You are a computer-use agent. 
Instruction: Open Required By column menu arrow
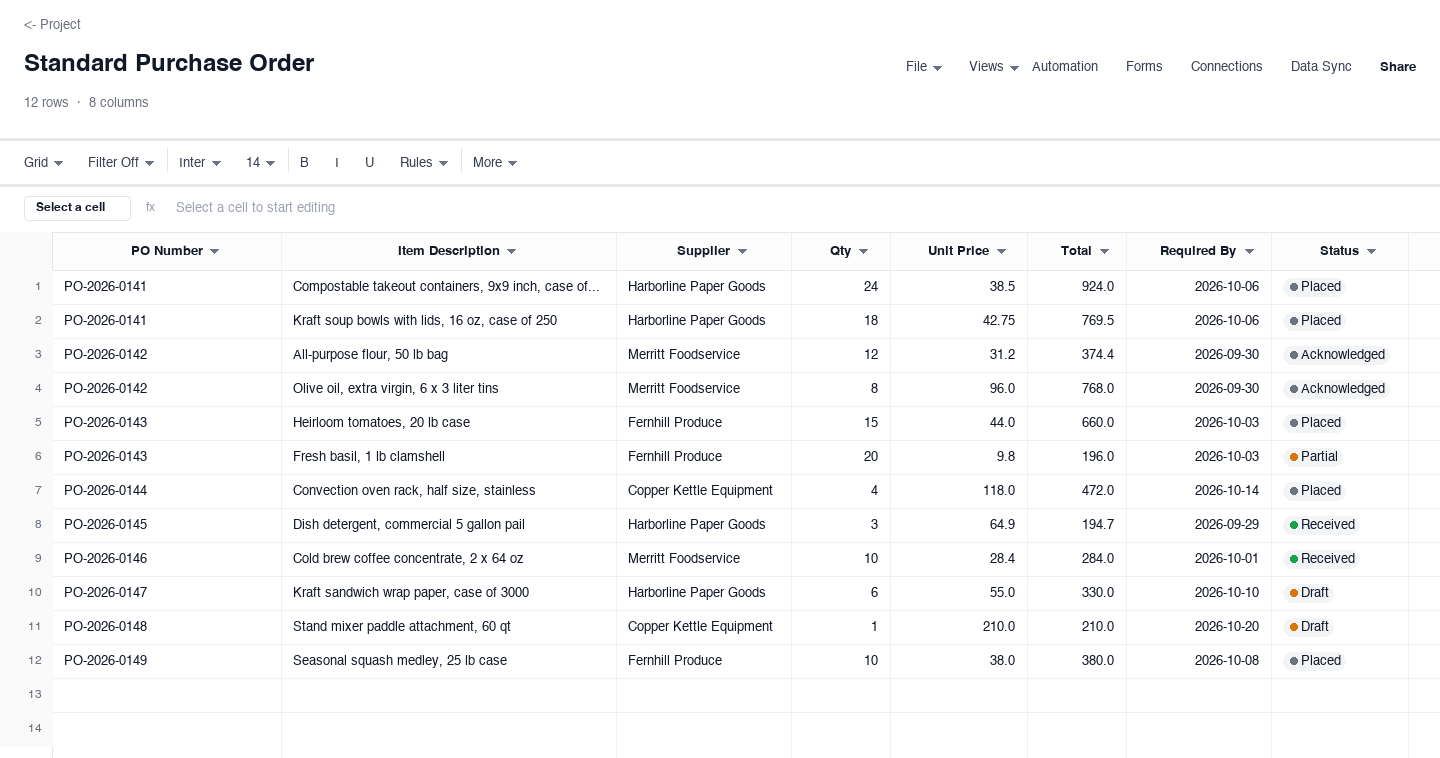coord(1248,252)
